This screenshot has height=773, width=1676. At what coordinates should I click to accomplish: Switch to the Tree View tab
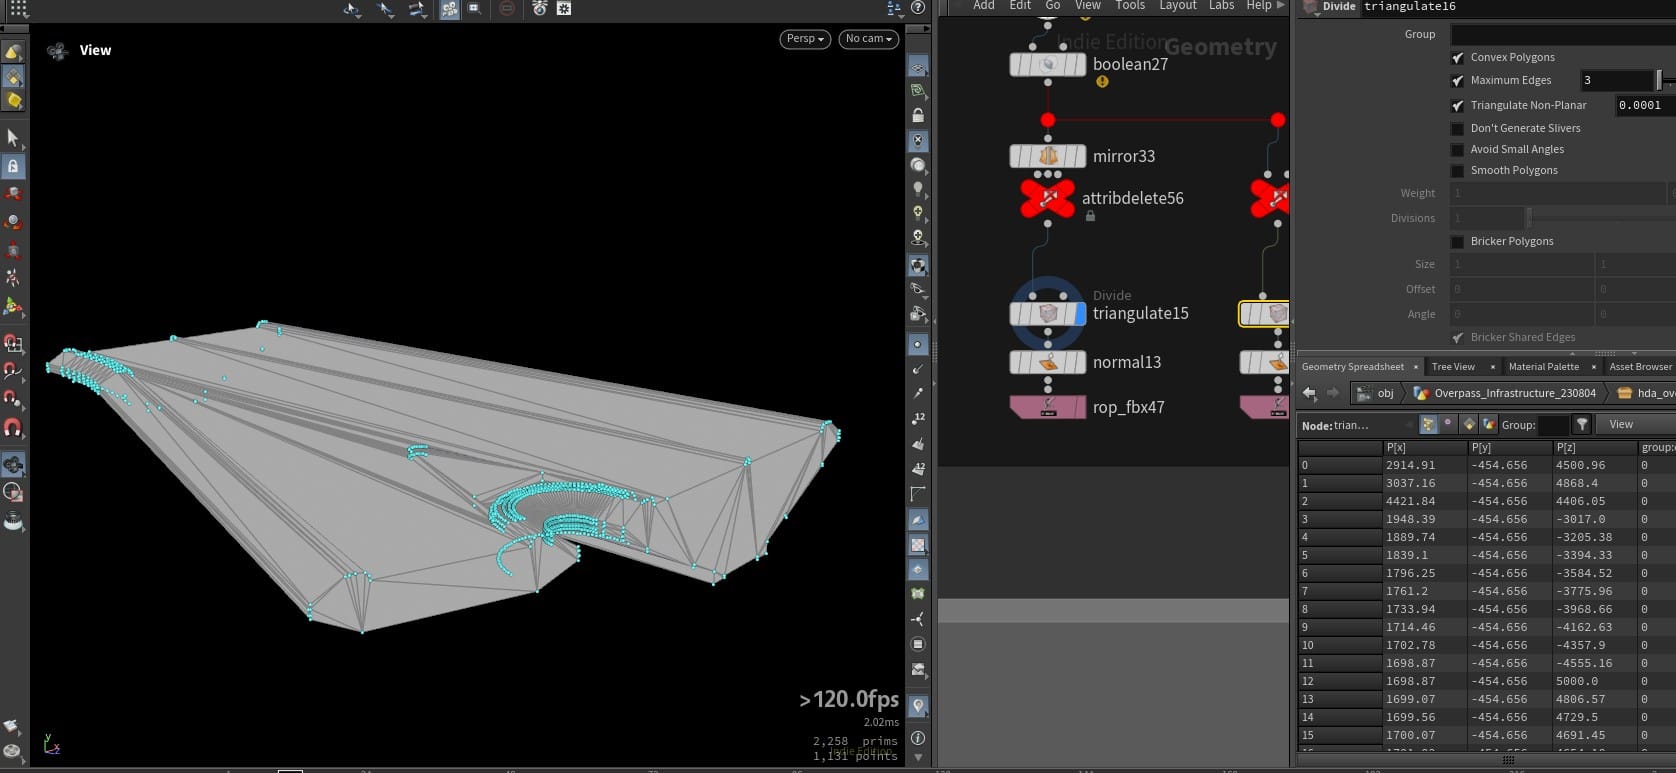point(1453,367)
